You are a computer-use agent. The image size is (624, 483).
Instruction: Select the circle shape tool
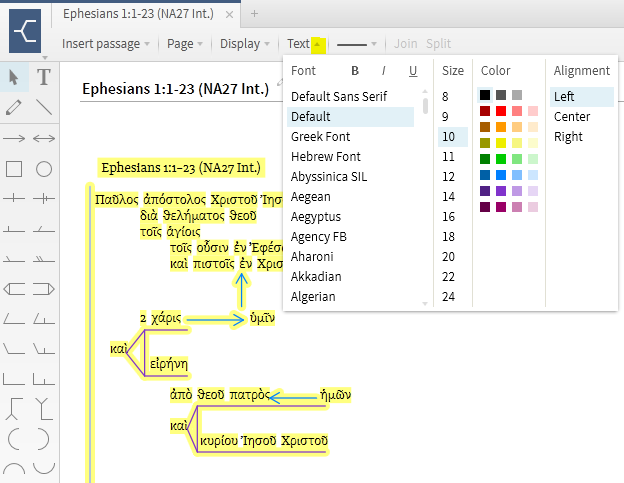[x=44, y=169]
